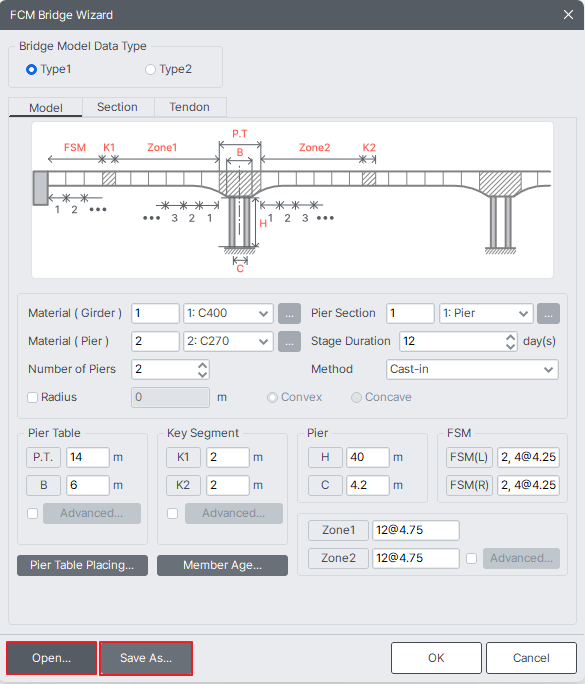Open the Method Cast-in dropdown

(472, 369)
